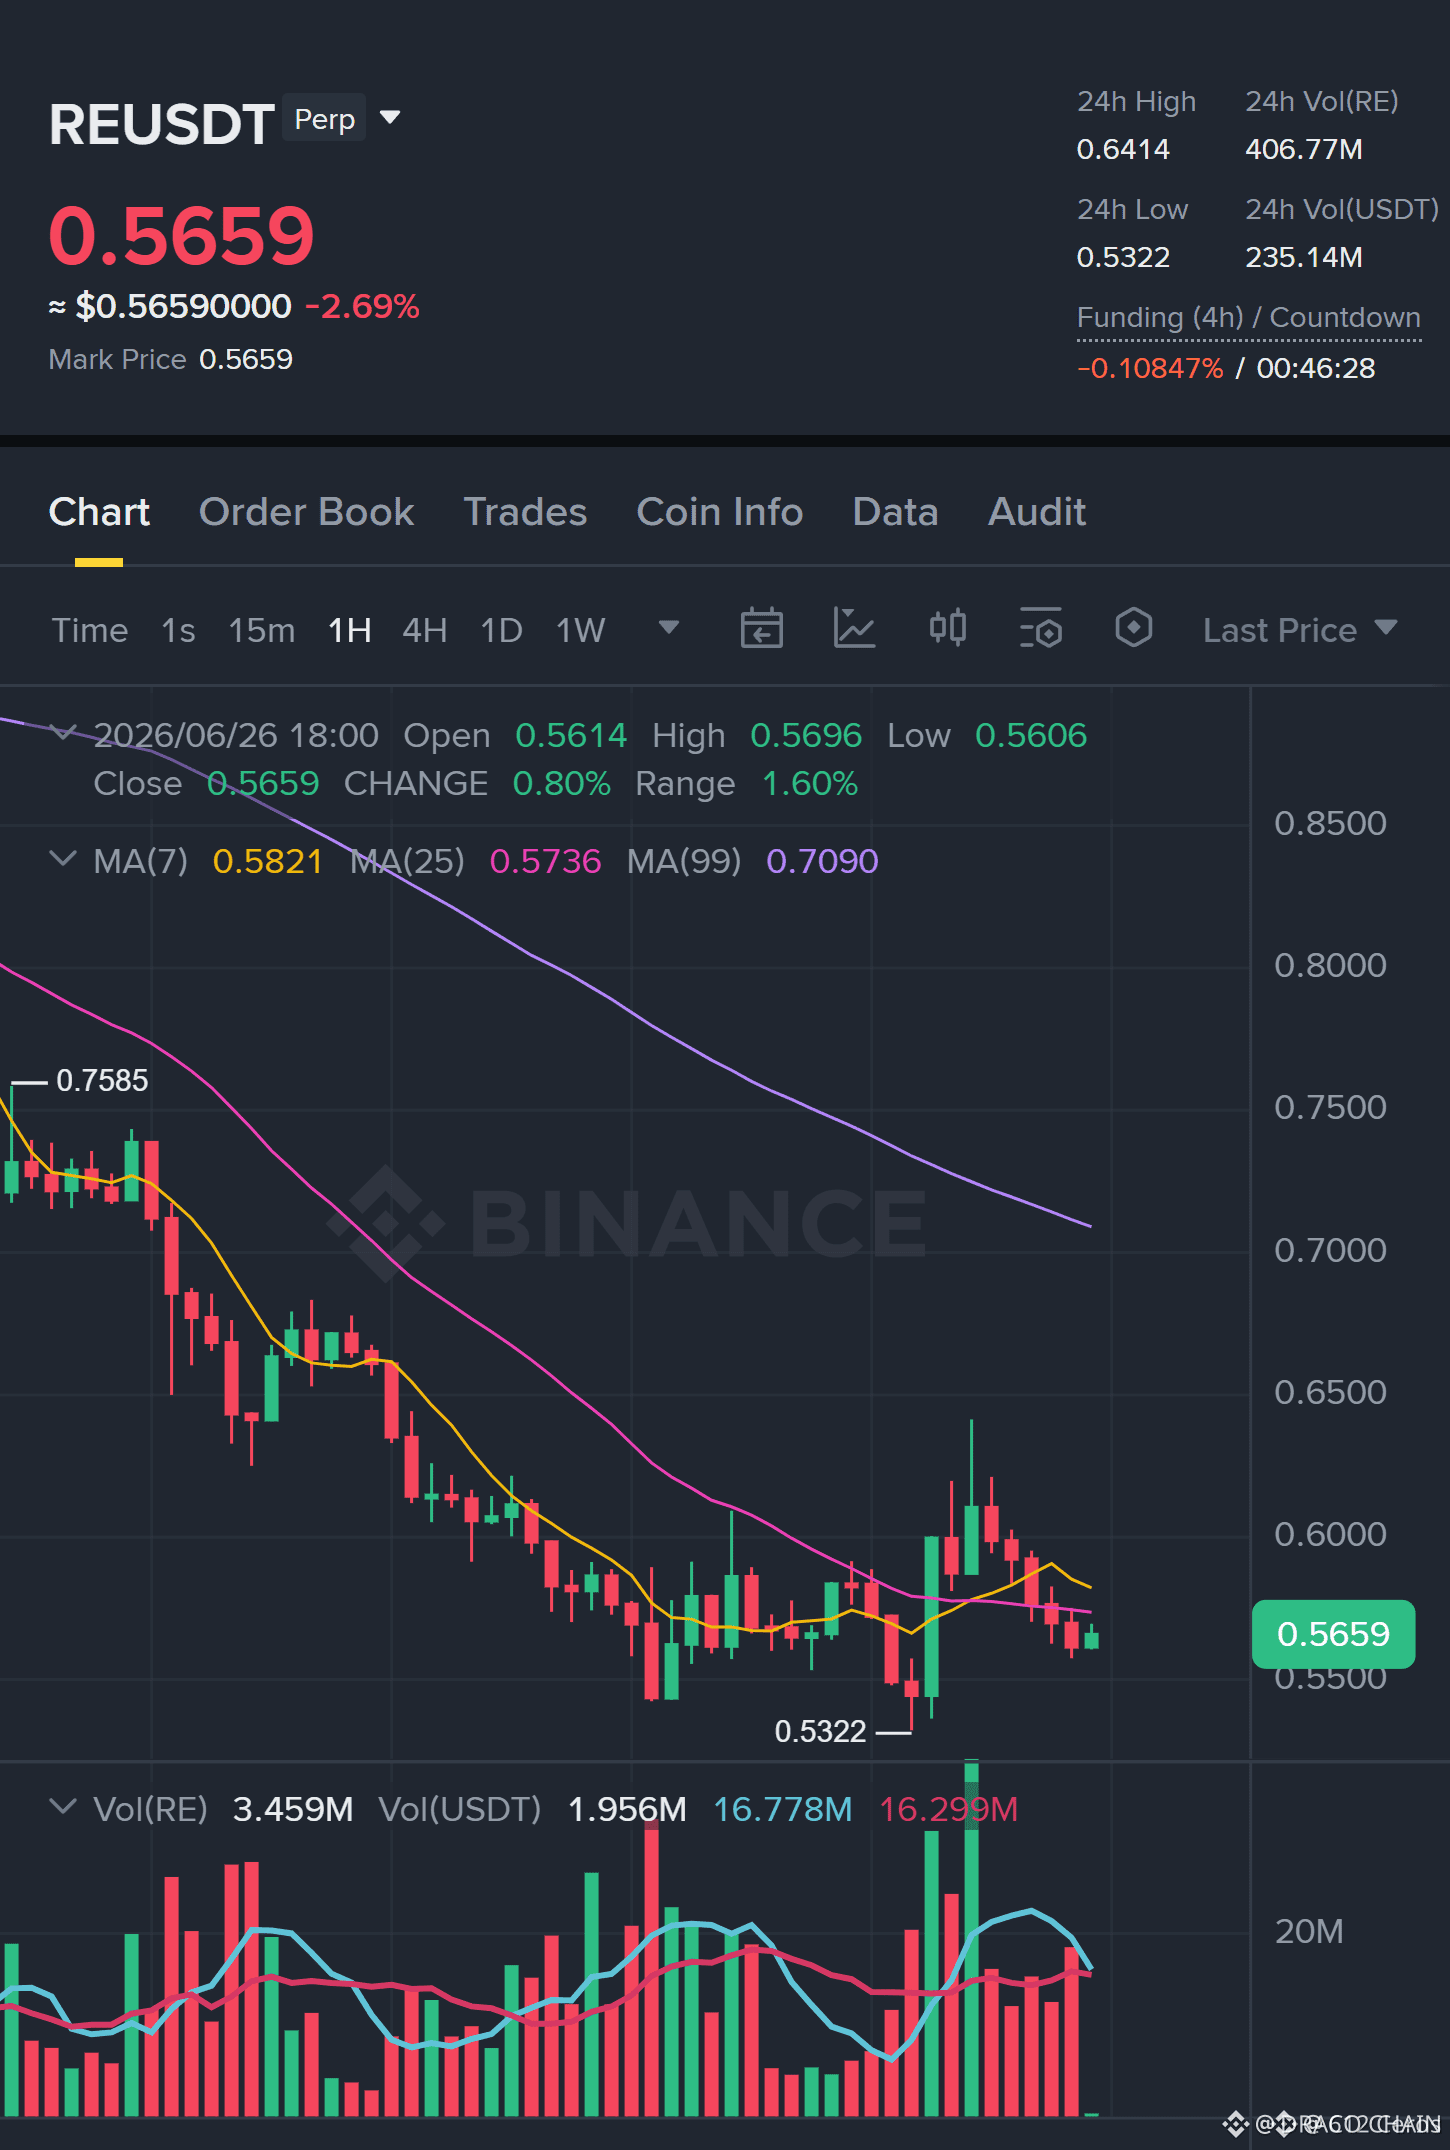Tap the hexagon chart preferences icon
Image resolution: width=1450 pixels, height=2150 pixels.
click(1133, 629)
